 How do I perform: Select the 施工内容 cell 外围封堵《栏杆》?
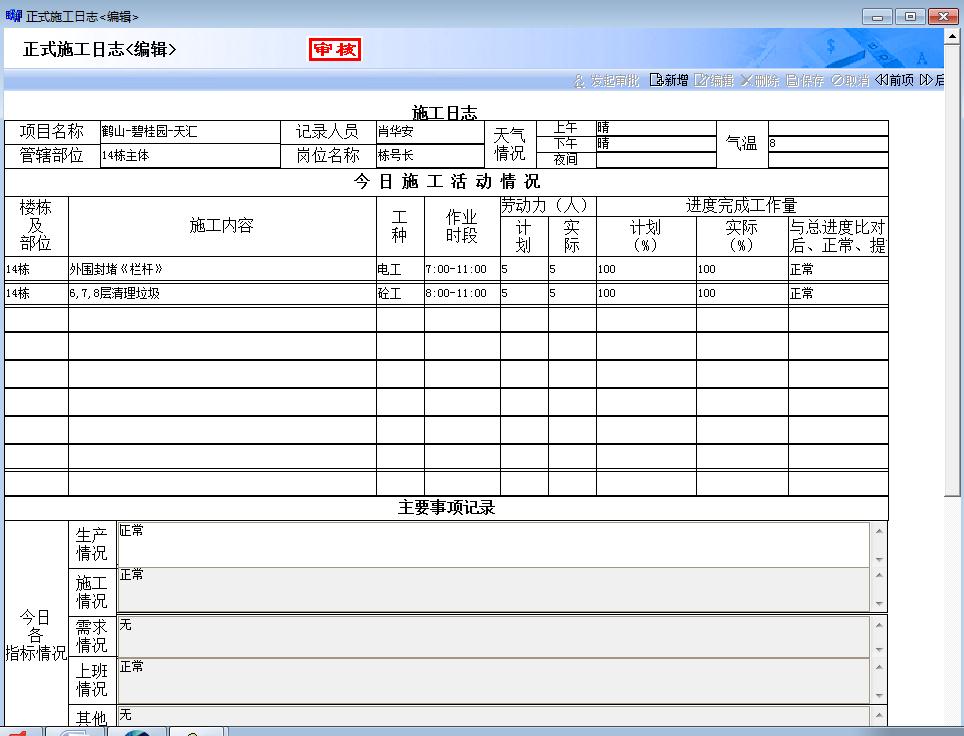point(222,269)
